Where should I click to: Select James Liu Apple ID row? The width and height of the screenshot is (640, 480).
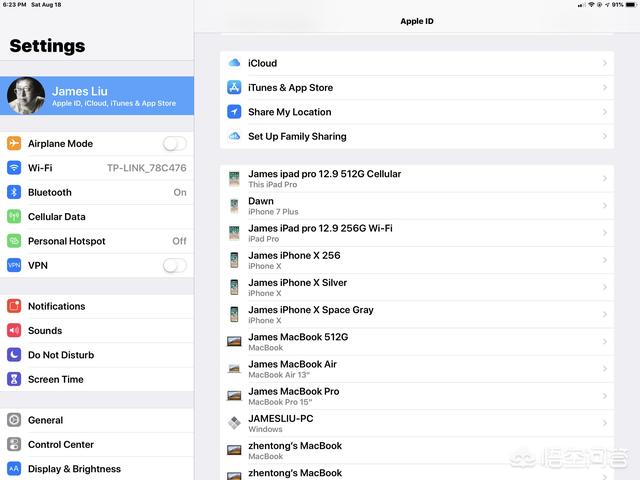tap(97, 96)
